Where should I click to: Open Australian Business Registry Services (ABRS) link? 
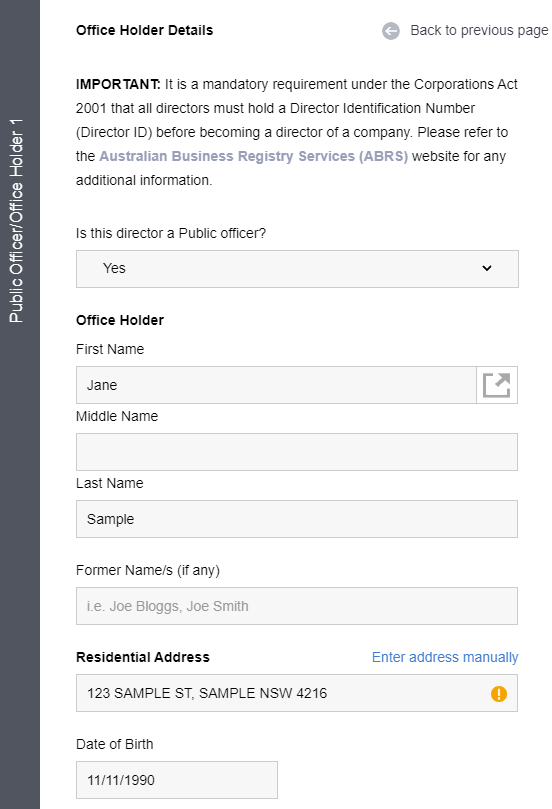(253, 156)
